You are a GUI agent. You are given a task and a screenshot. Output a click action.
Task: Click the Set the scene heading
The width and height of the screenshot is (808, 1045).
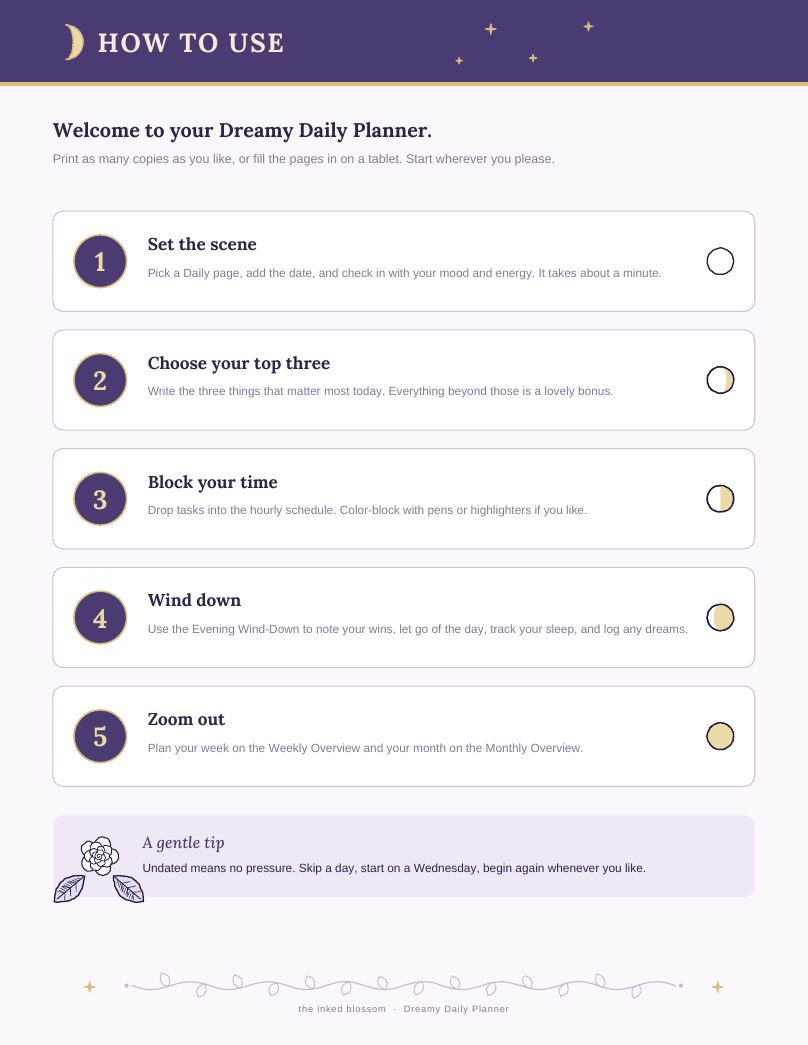[x=202, y=245]
